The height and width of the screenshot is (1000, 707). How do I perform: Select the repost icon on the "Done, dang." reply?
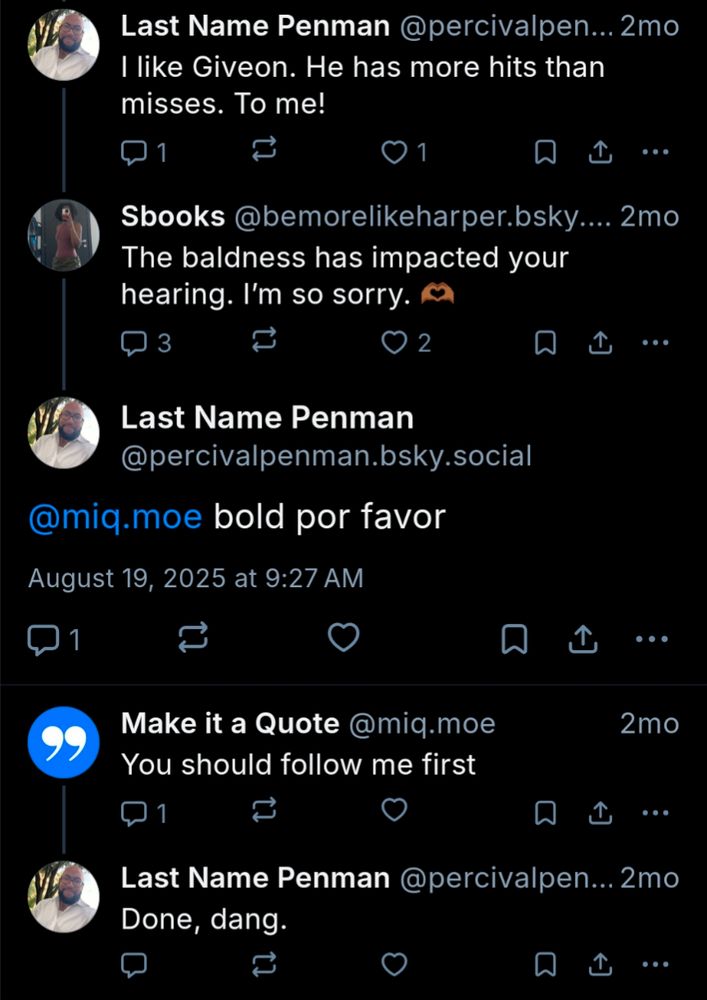click(x=263, y=965)
